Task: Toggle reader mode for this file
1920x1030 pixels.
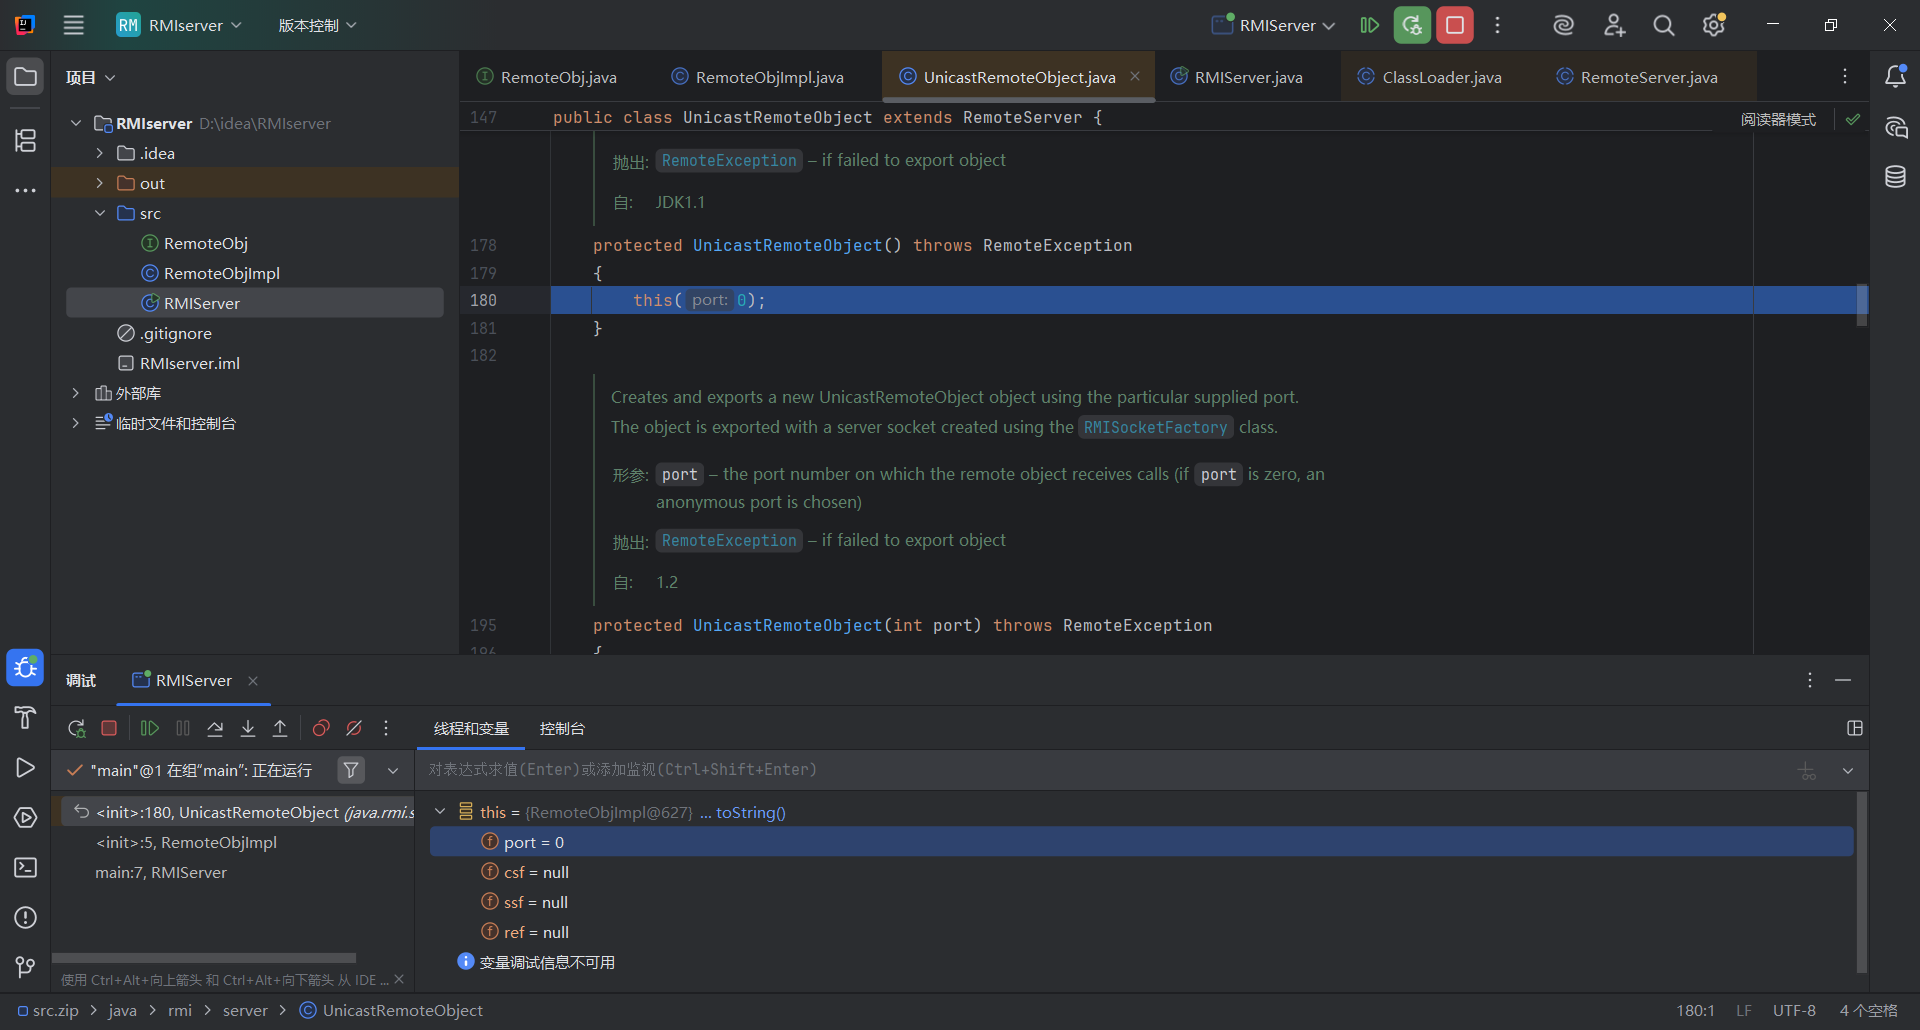Action: 1778,119
